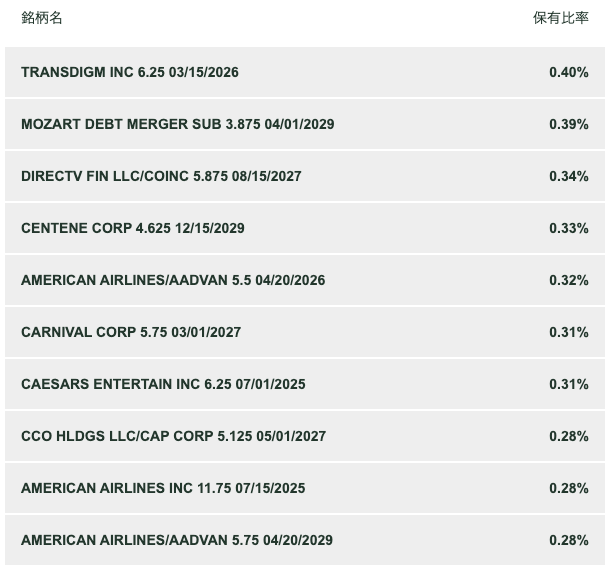
Task: Click the 0.40% holding ratio value
Action: pos(569,72)
